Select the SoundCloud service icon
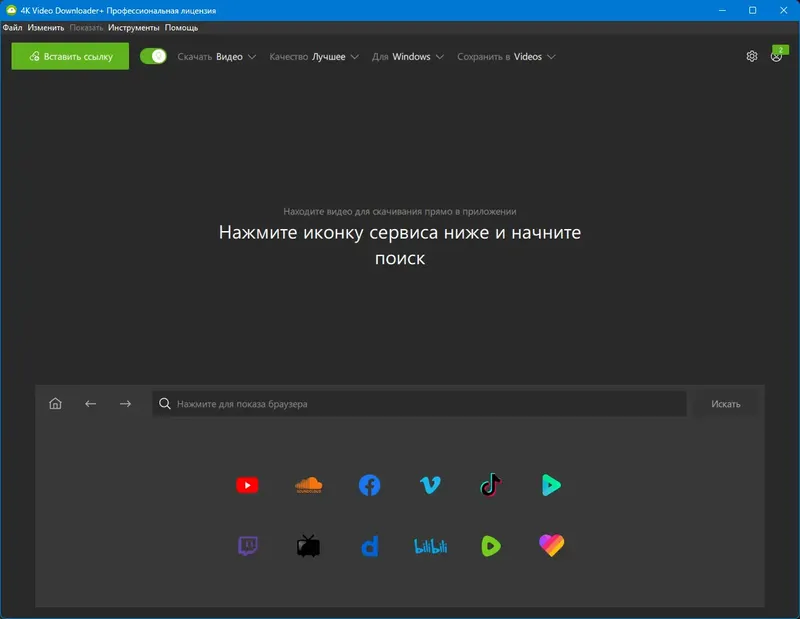The height and width of the screenshot is (619, 800). coord(308,485)
